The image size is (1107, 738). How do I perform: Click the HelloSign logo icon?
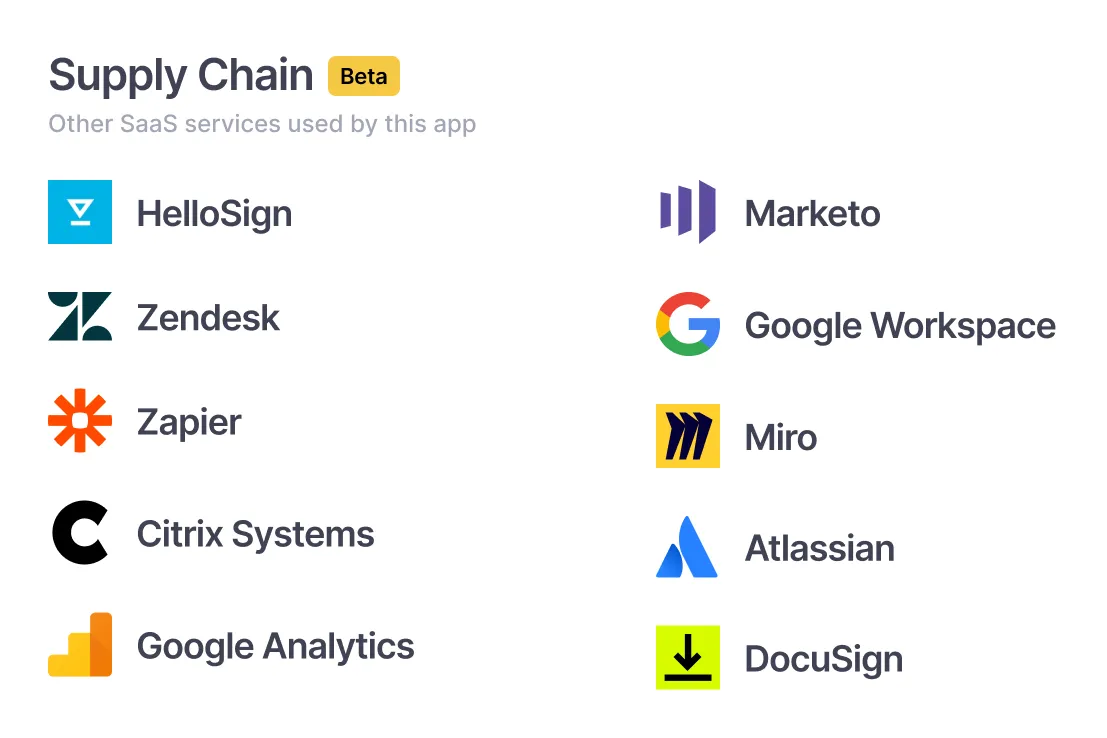point(80,212)
